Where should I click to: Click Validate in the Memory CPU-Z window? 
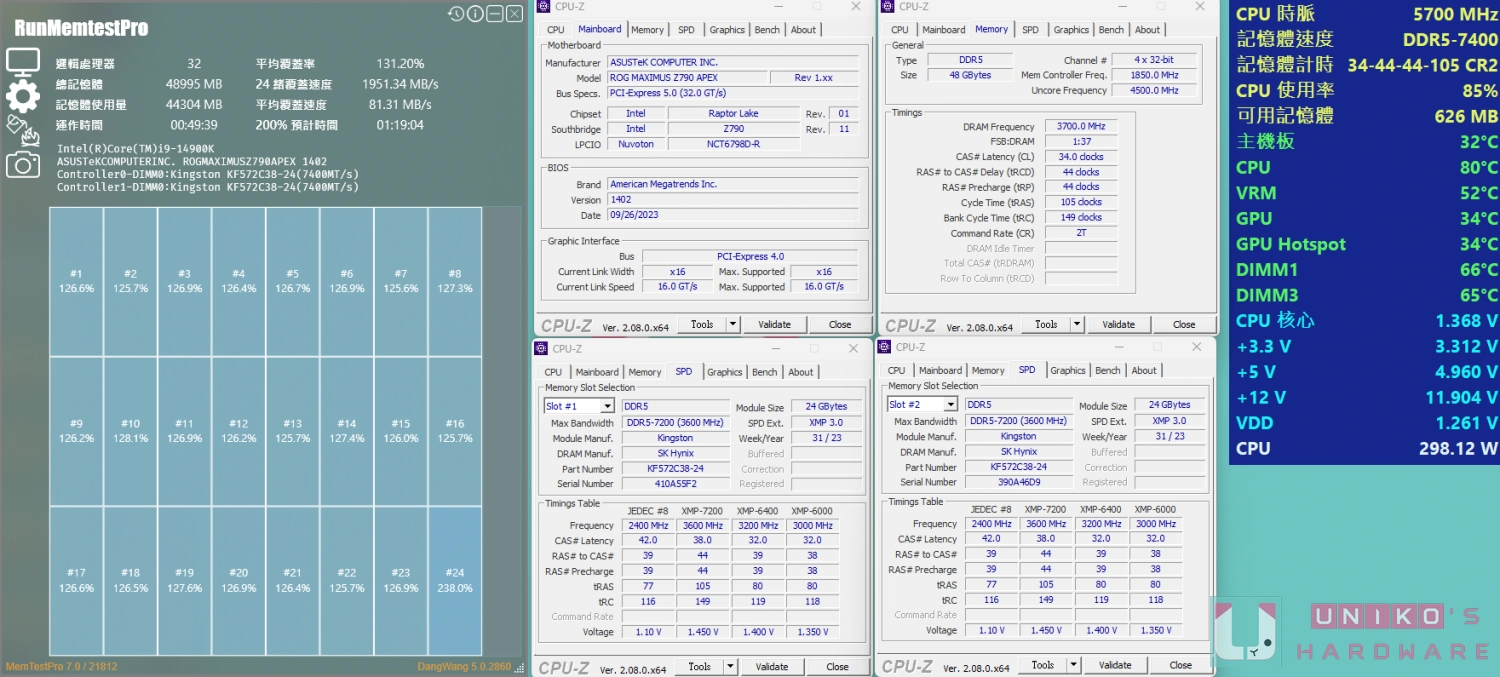point(1118,324)
